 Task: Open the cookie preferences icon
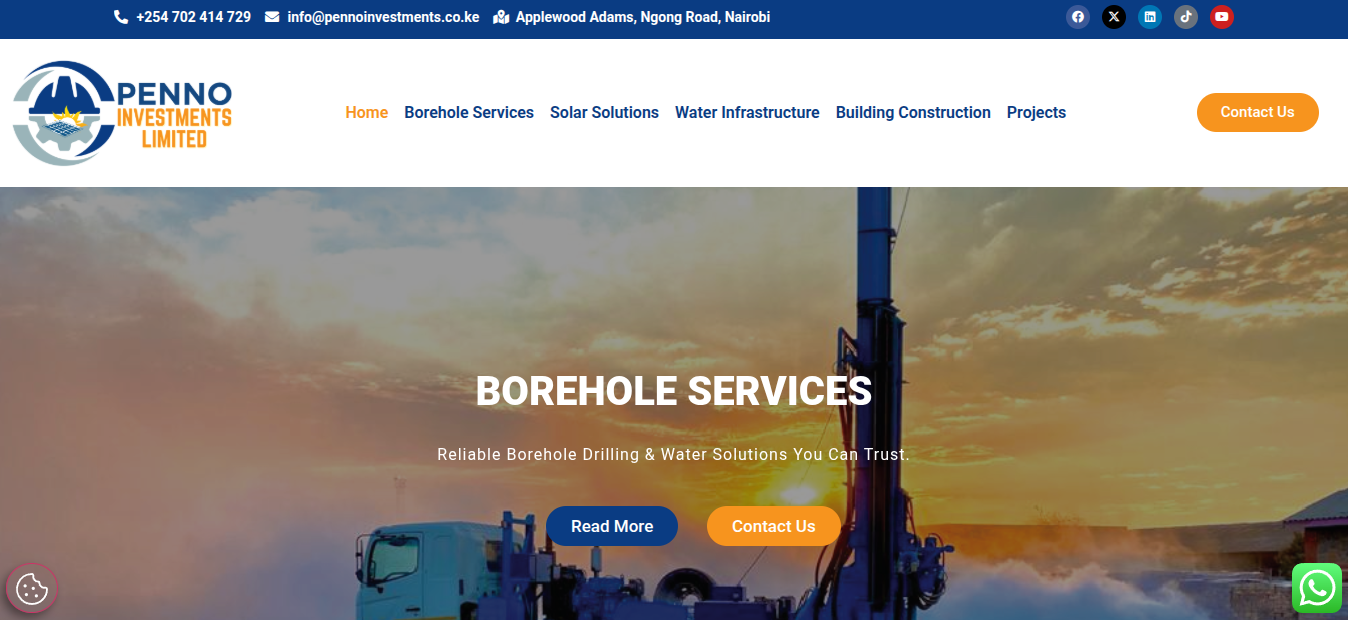pyautogui.click(x=32, y=589)
